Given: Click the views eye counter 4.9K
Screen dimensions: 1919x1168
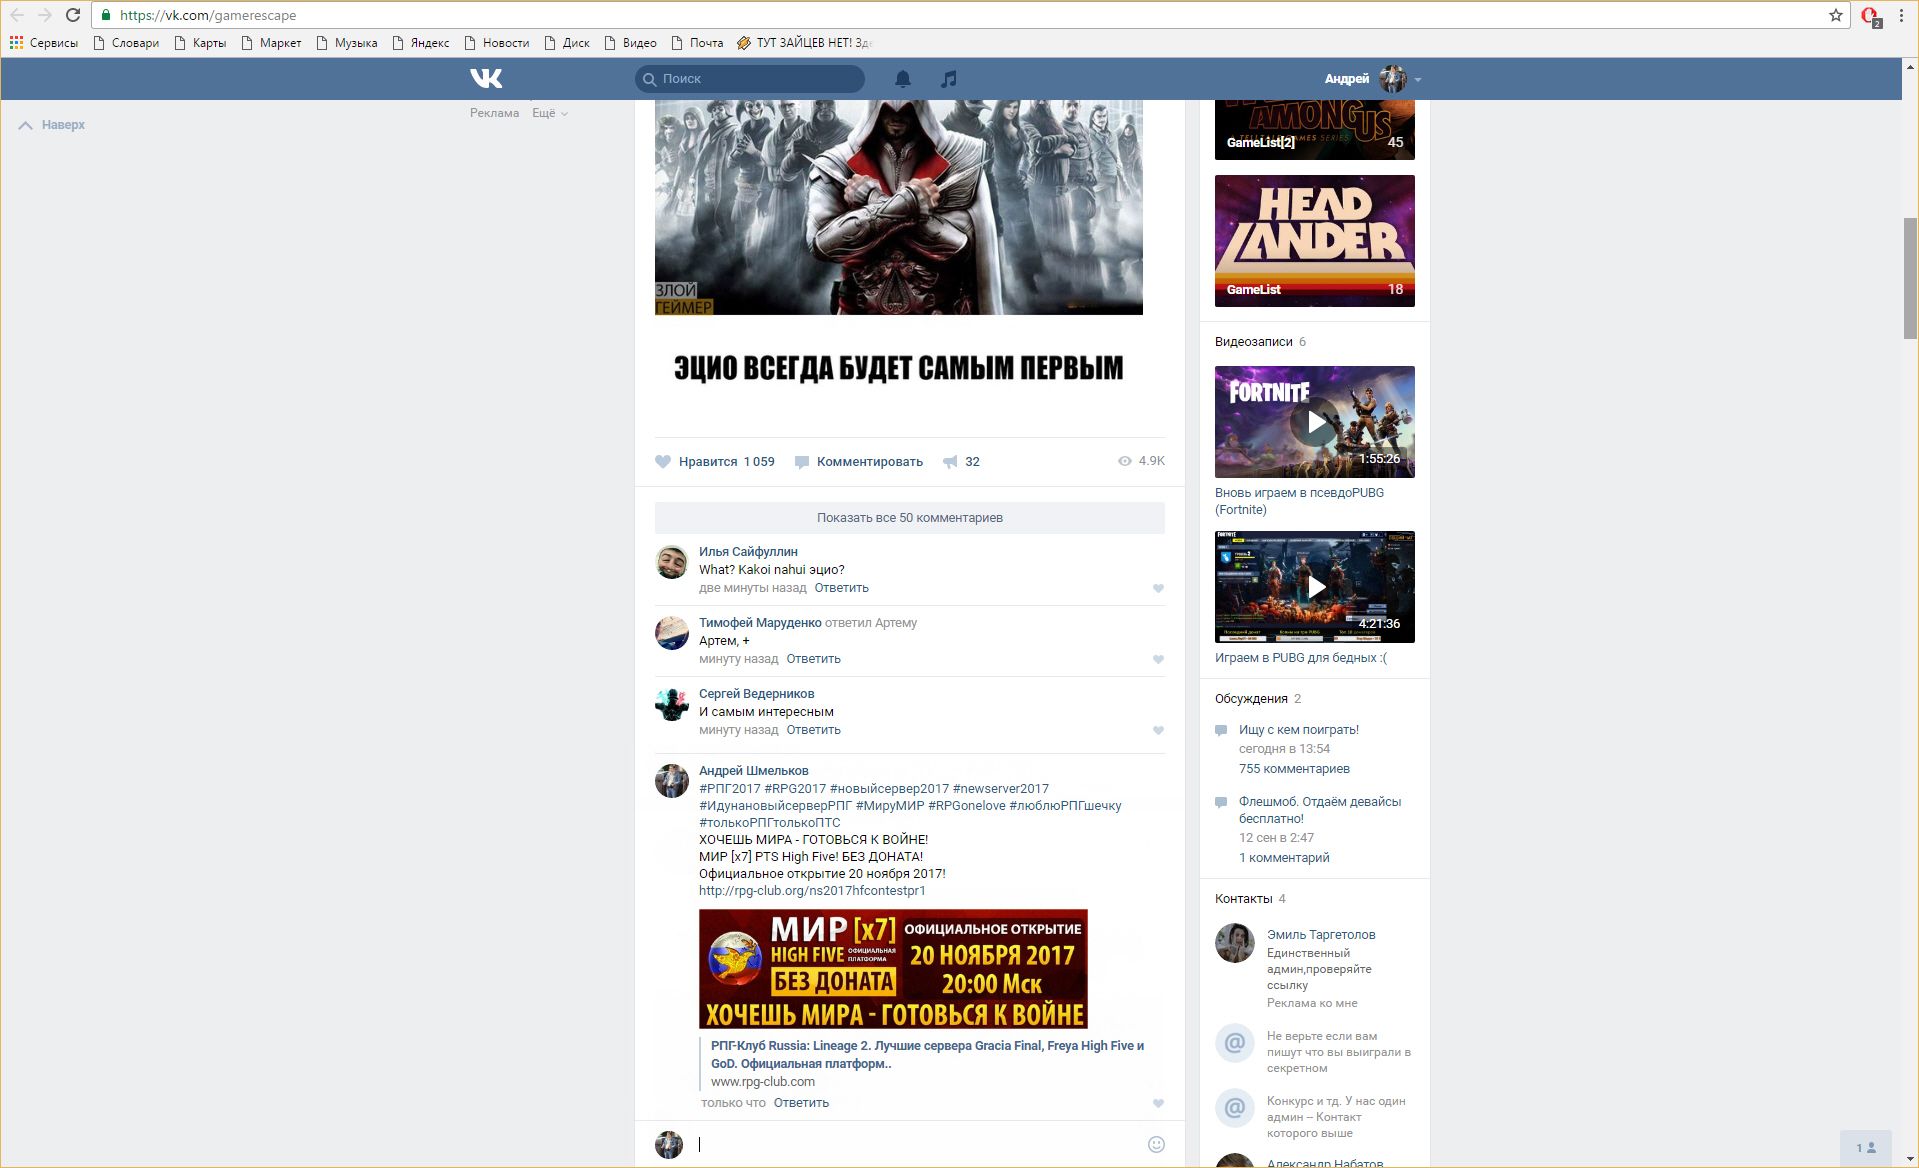Looking at the screenshot, I should click(1141, 461).
